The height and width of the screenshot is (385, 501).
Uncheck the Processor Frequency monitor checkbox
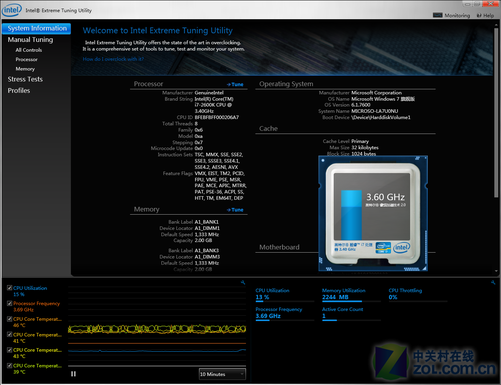(x=10, y=303)
